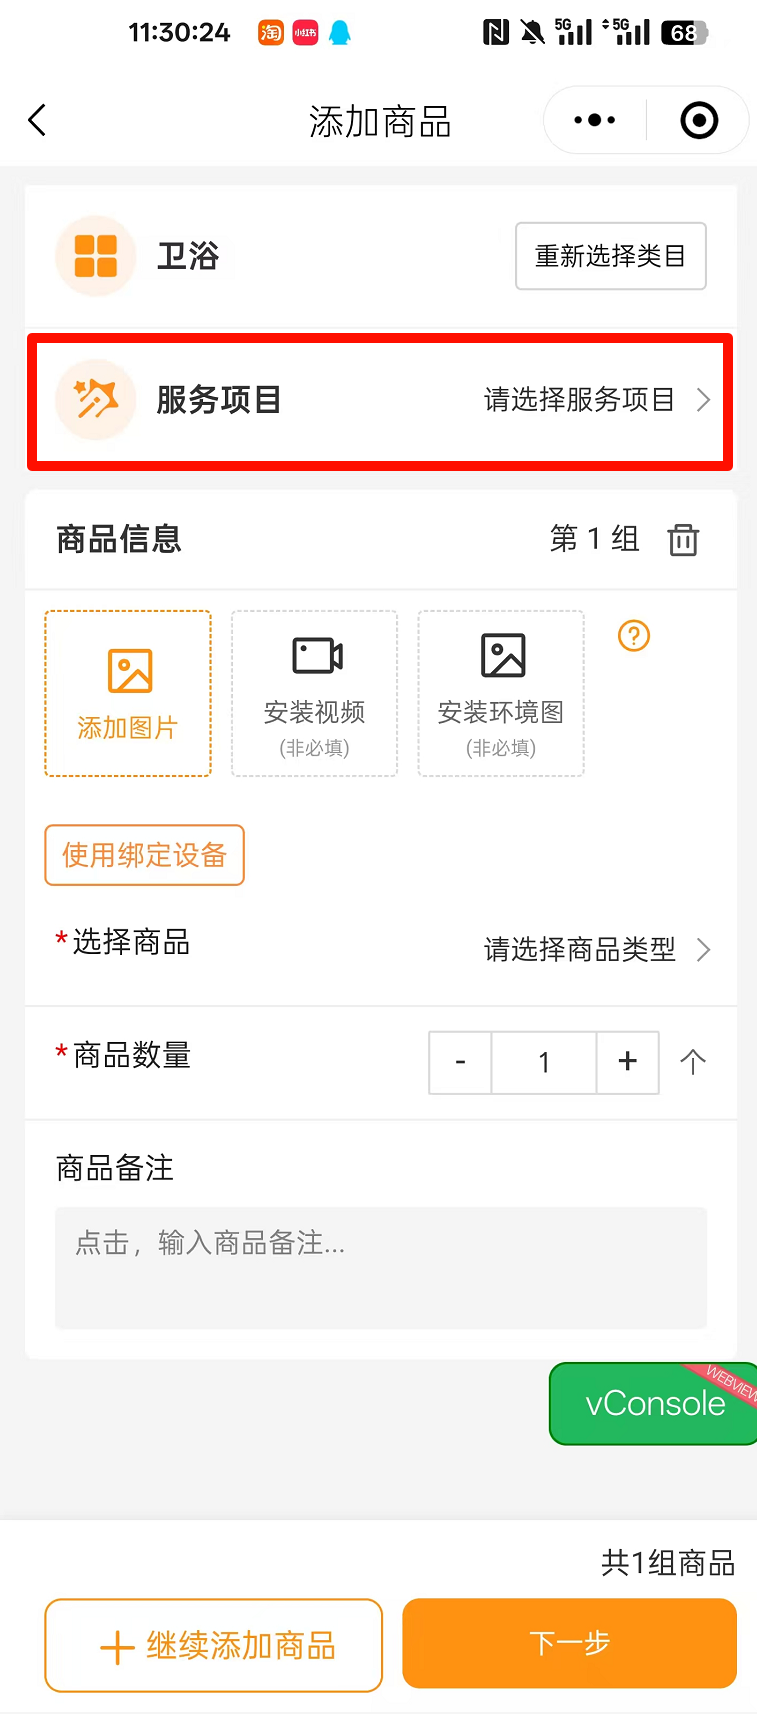Decrease product quantity with minus button

[x=460, y=1062]
